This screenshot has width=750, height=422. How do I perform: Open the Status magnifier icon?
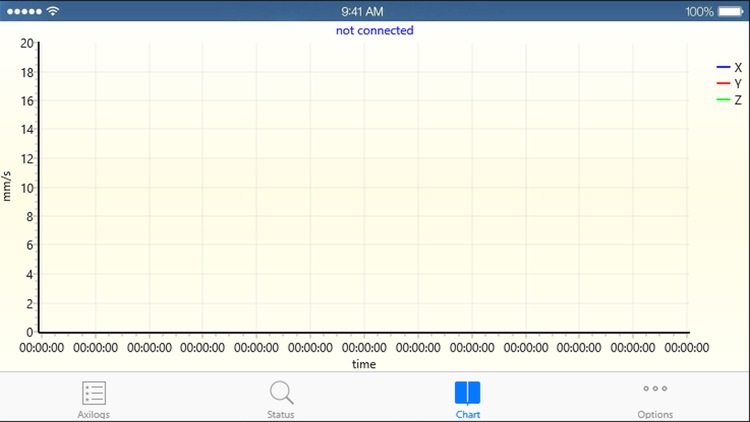pyautogui.click(x=281, y=393)
